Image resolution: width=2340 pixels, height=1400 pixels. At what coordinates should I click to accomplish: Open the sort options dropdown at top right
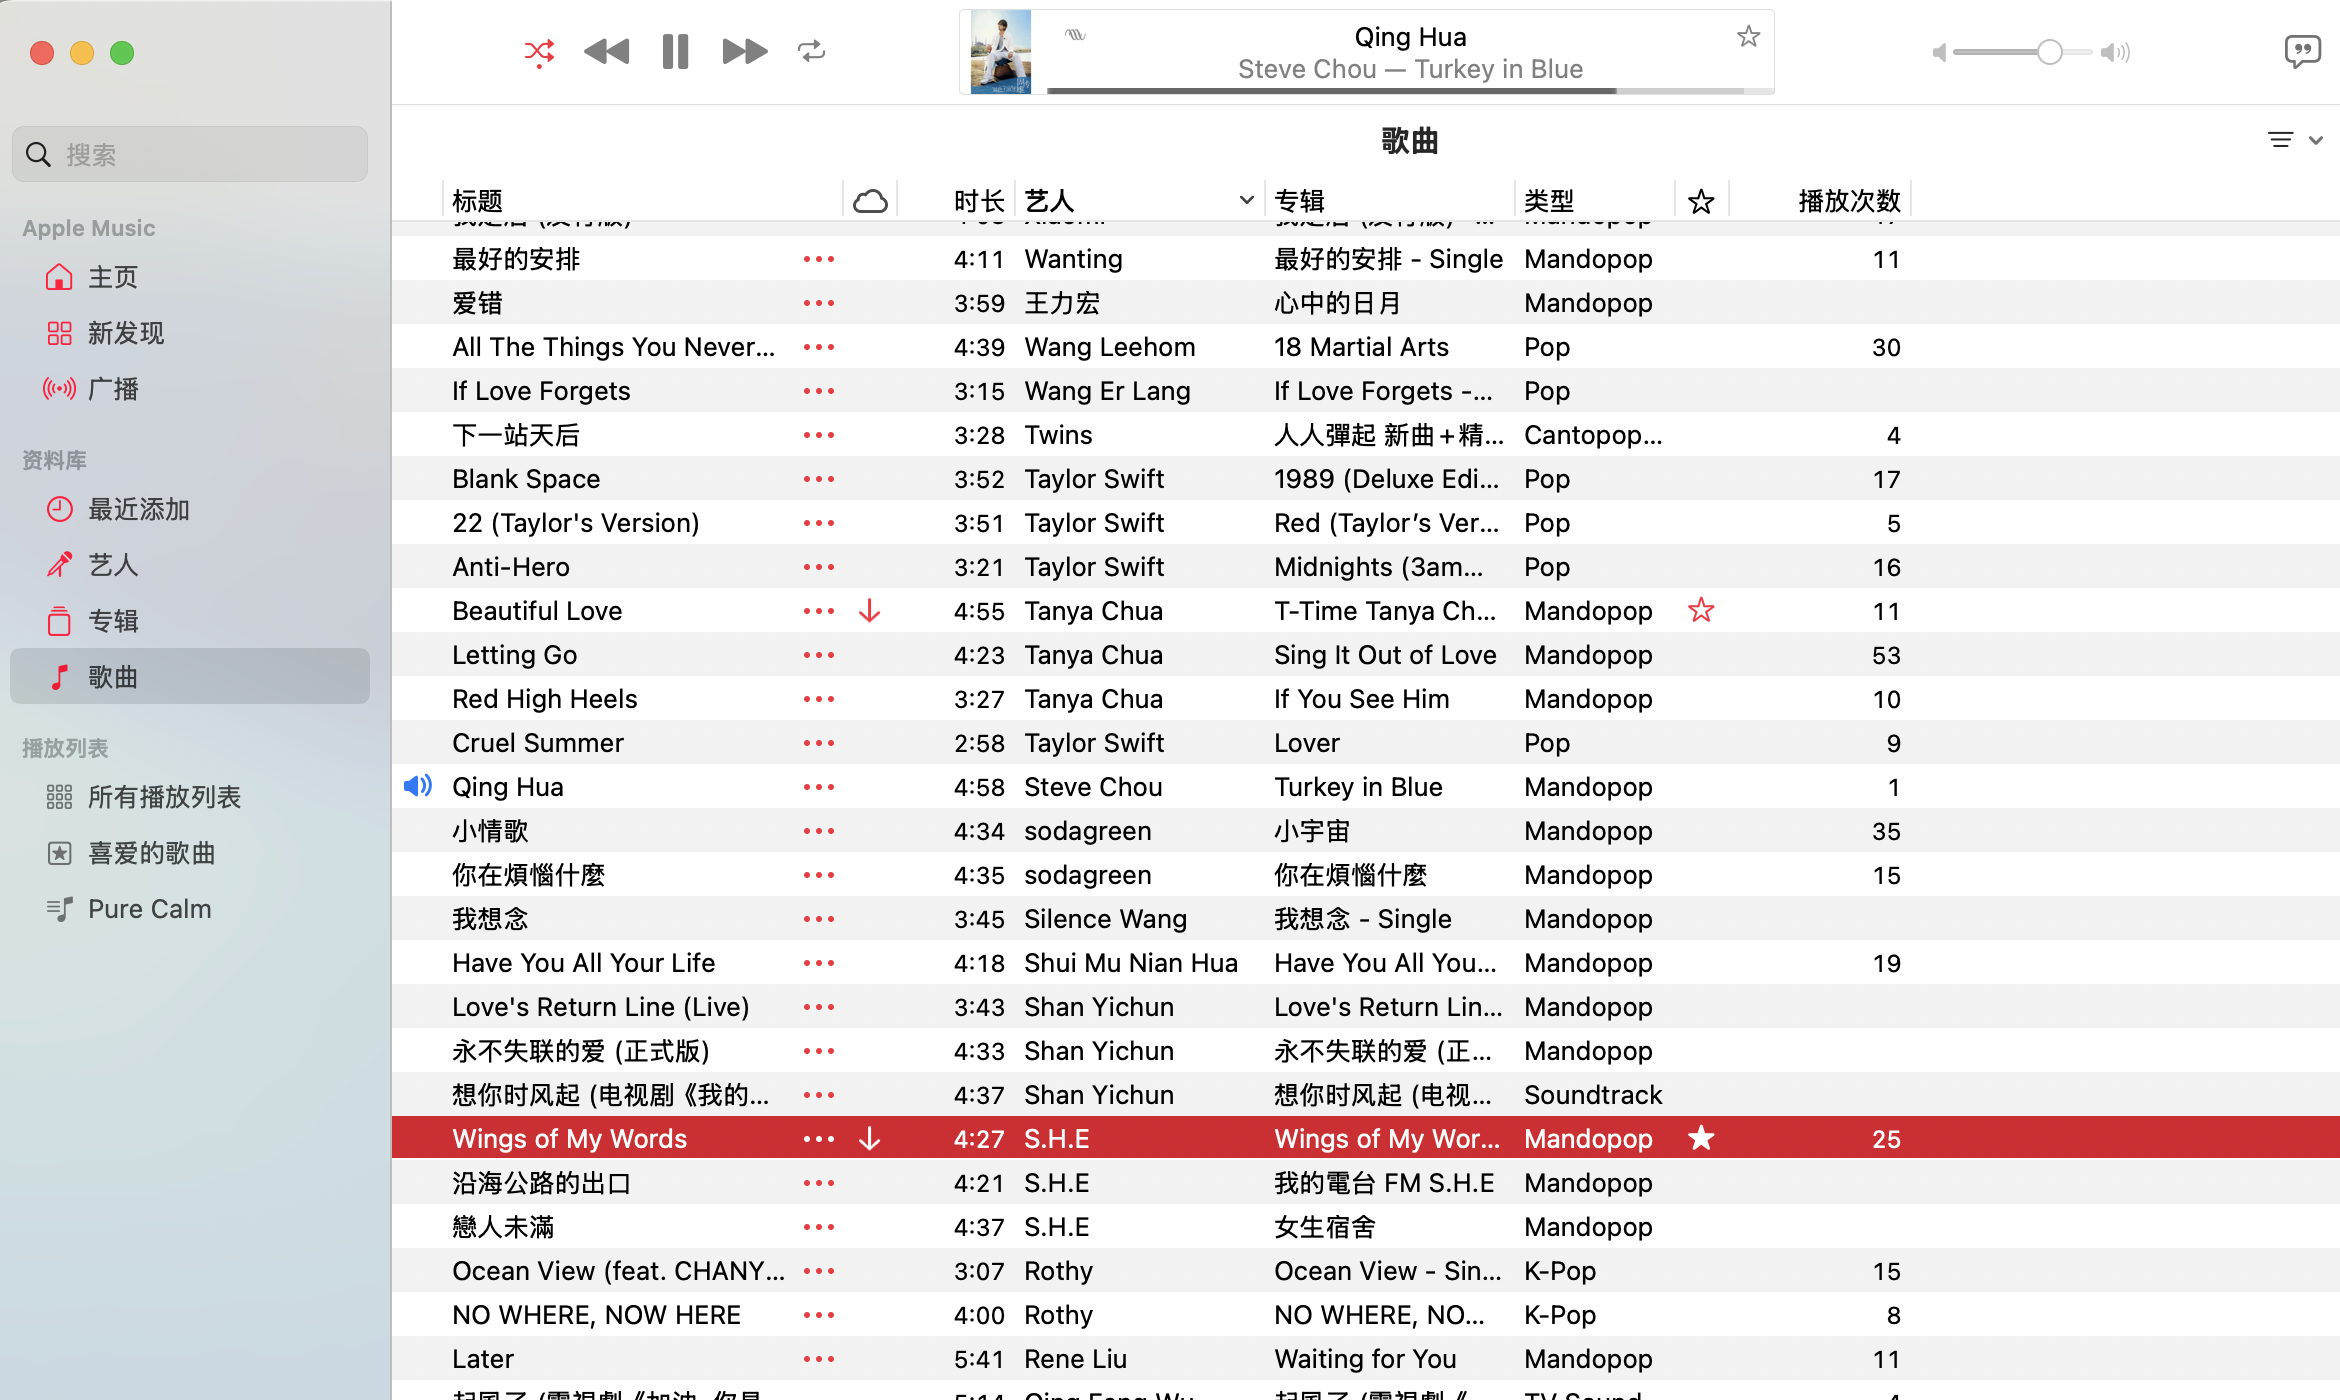tap(2291, 140)
